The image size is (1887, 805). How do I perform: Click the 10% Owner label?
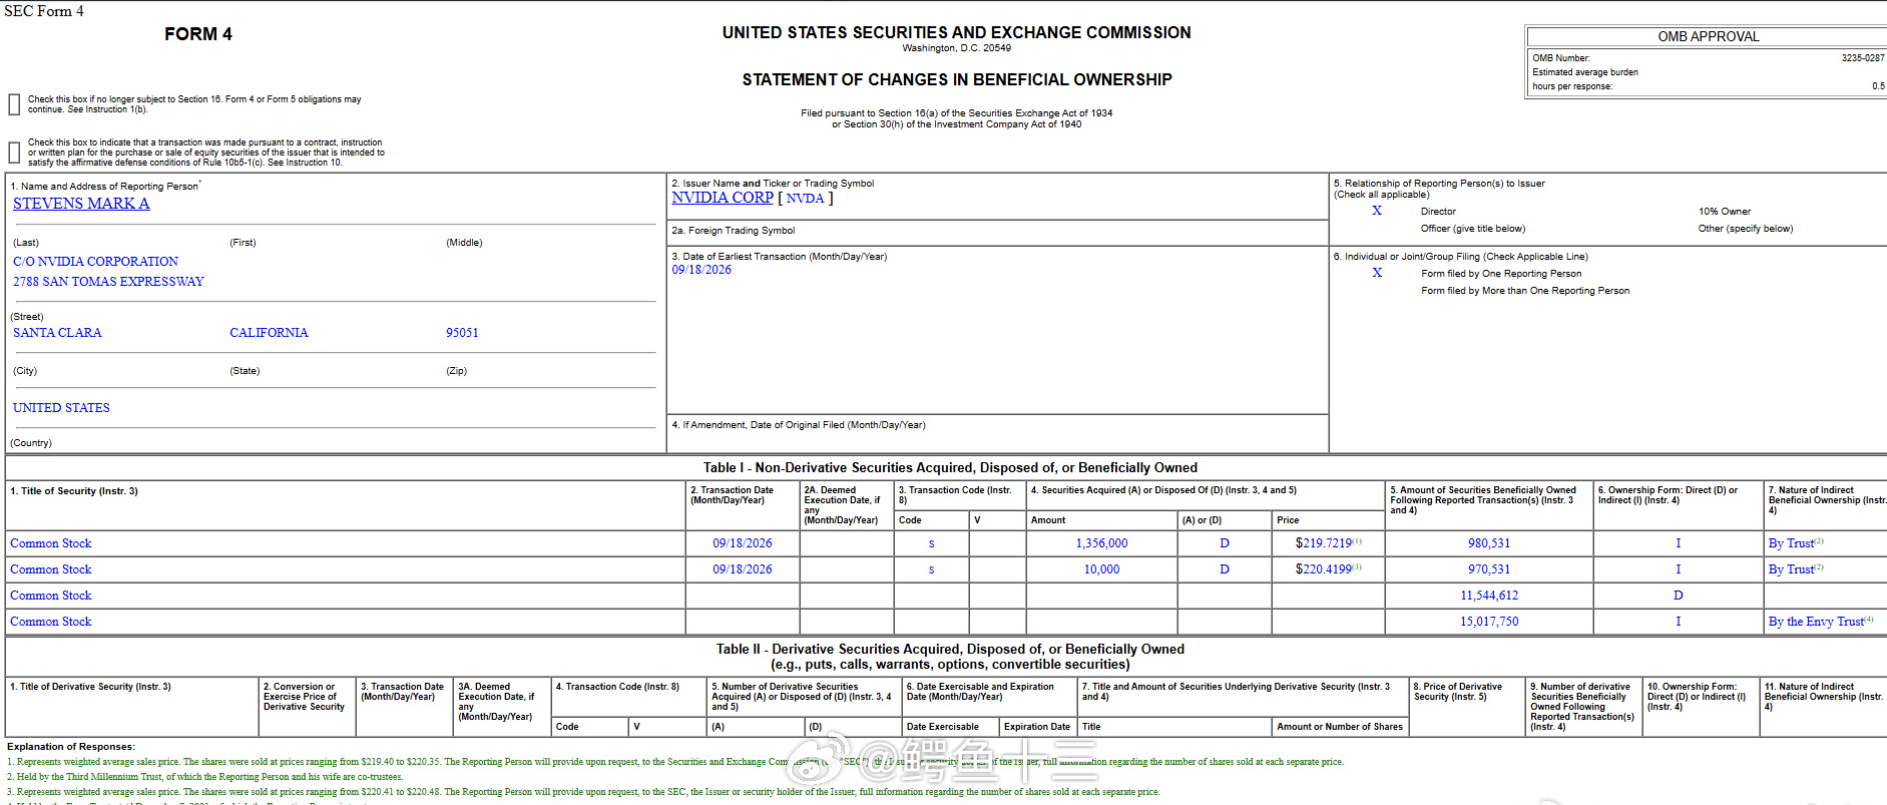coord(1725,212)
